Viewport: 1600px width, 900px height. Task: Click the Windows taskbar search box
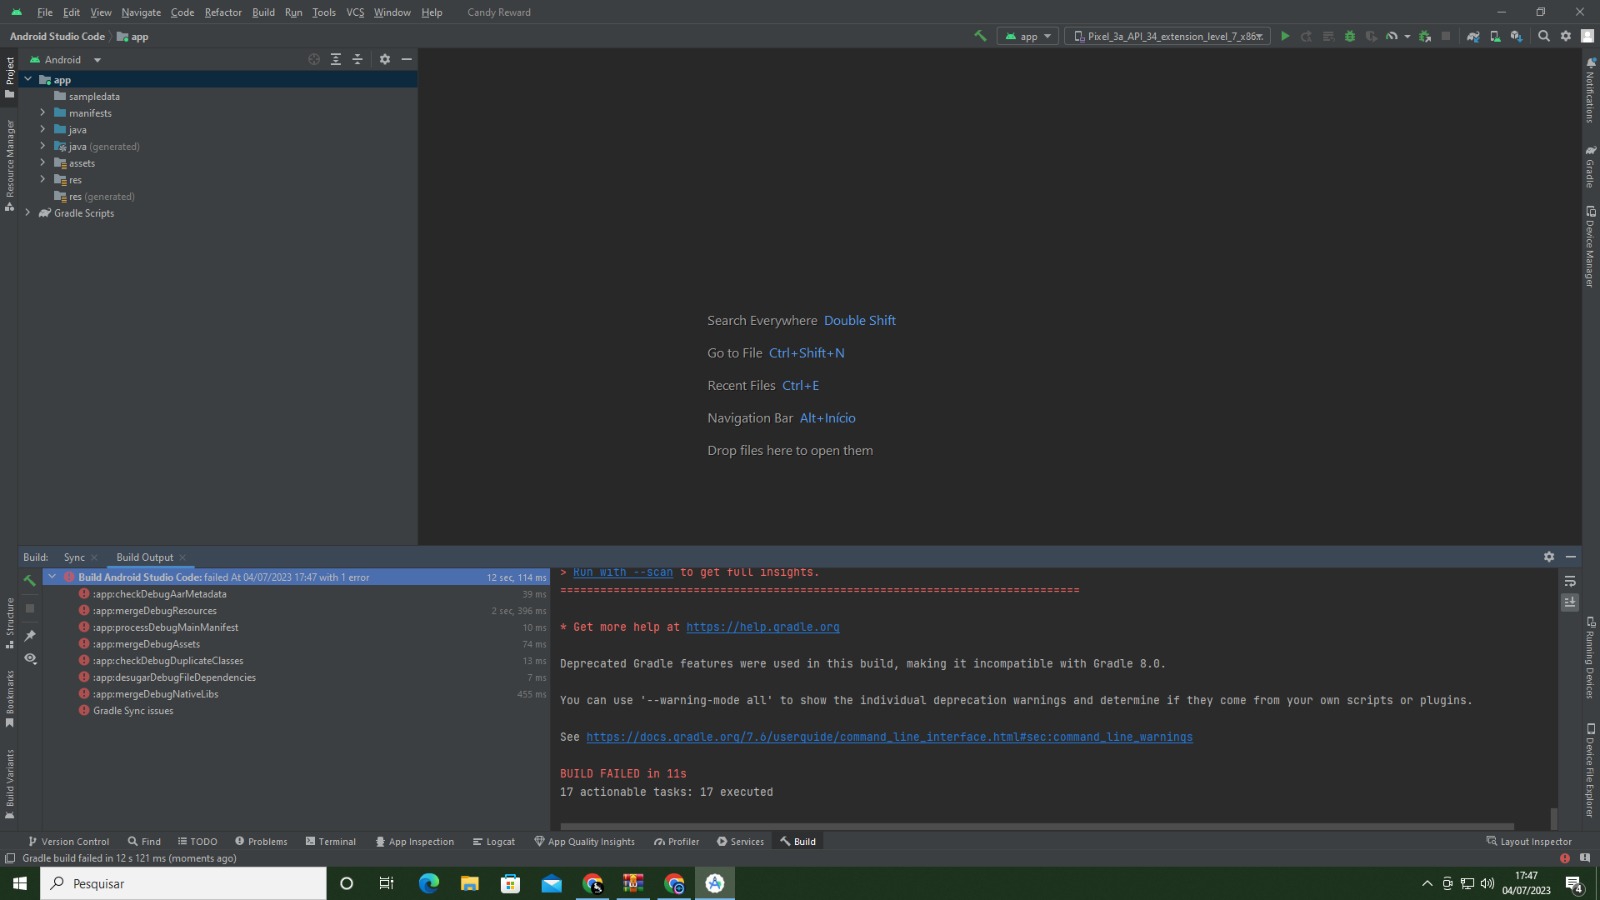click(x=184, y=883)
